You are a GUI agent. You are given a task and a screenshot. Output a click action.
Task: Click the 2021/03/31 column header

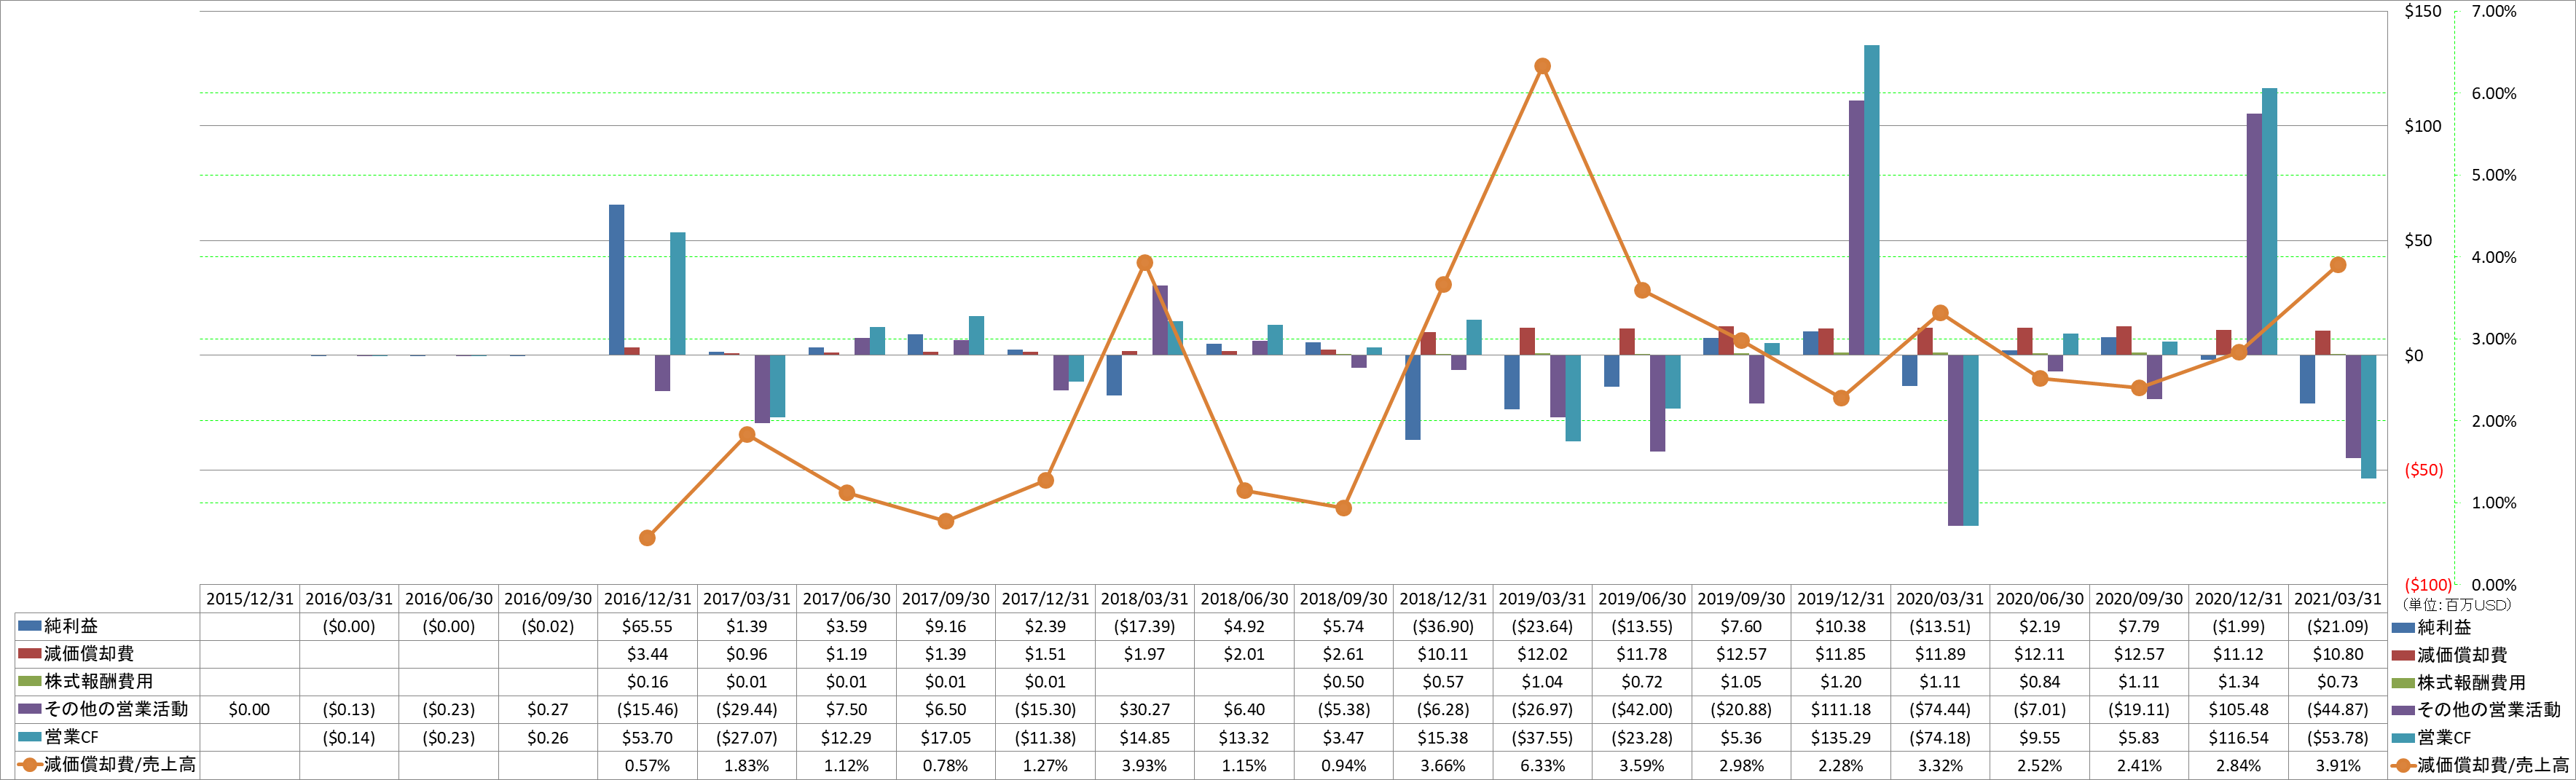(2338, 599)
